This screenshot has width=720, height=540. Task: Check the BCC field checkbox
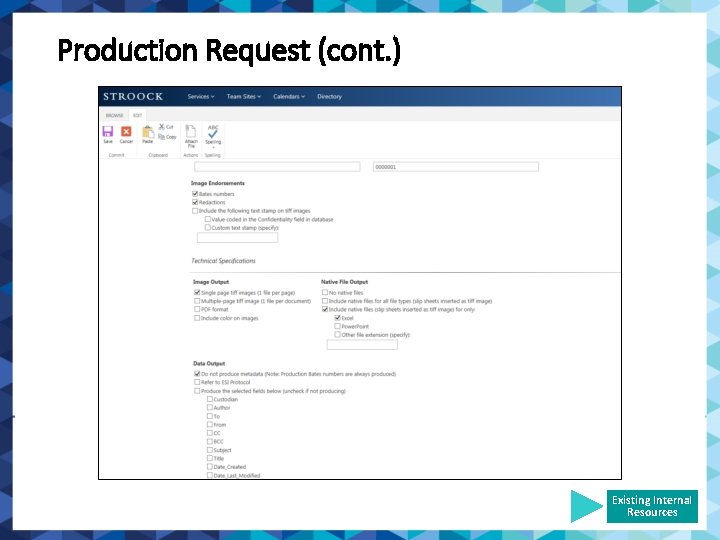(210, 441)
